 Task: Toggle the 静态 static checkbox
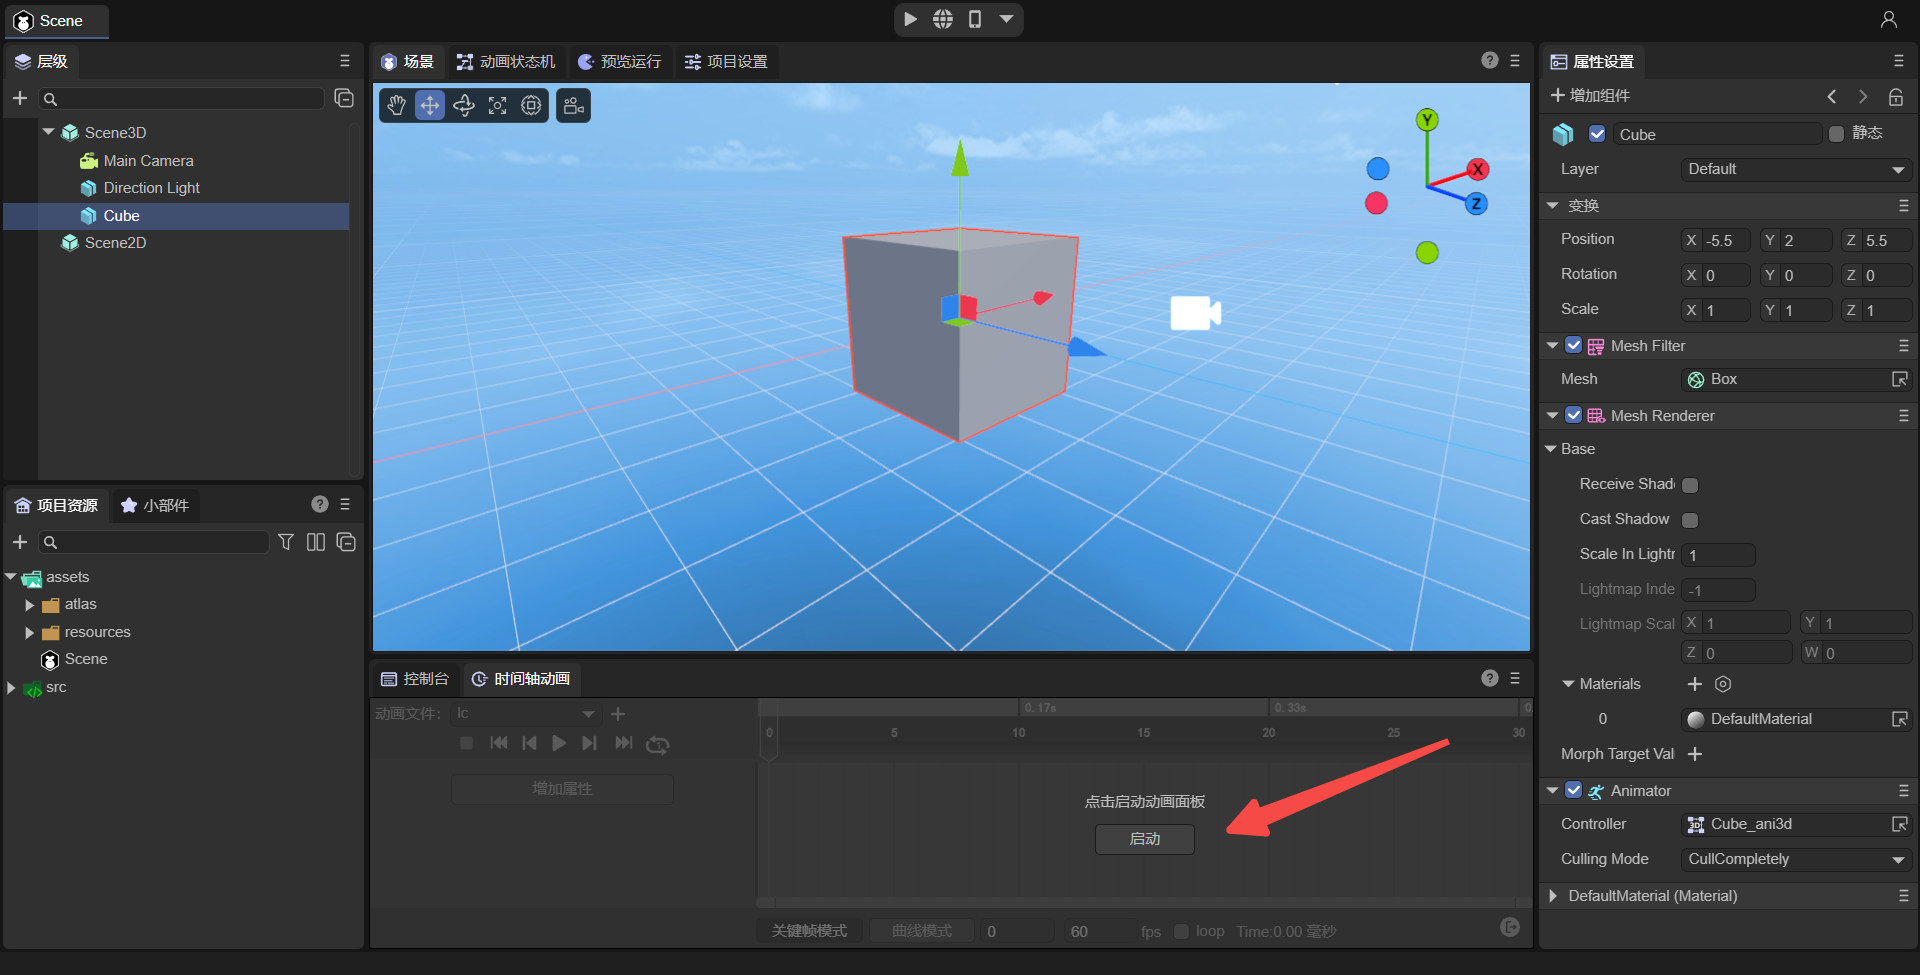tap(1836, 134)
